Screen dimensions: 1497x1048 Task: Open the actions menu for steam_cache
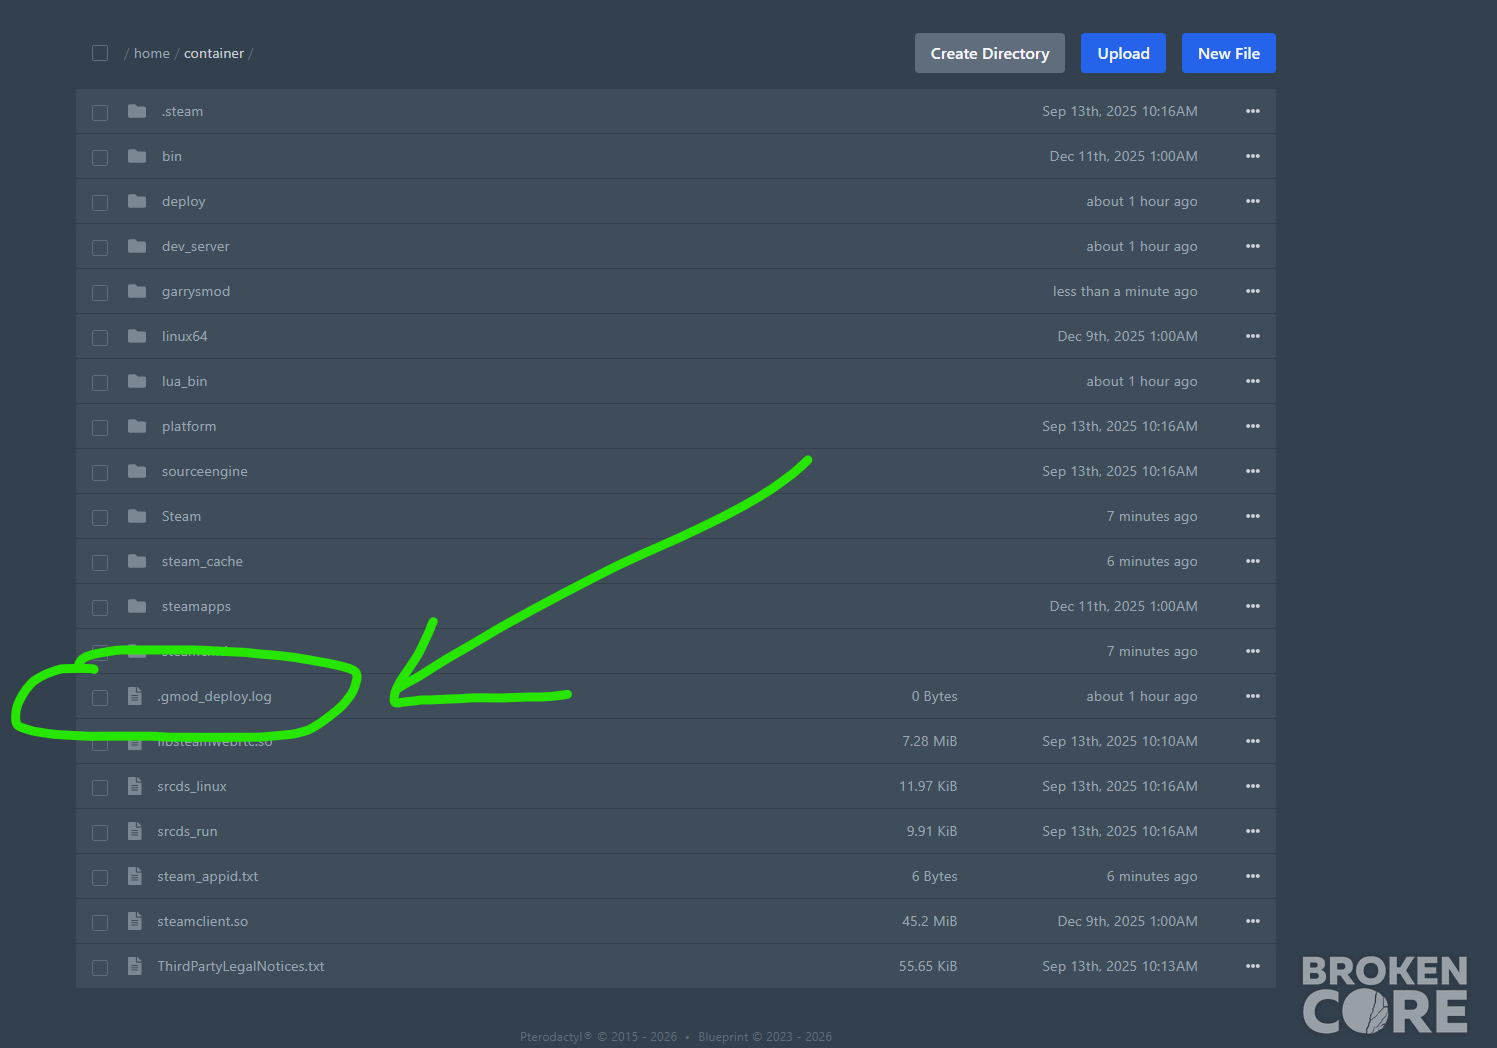[1253, 561]
